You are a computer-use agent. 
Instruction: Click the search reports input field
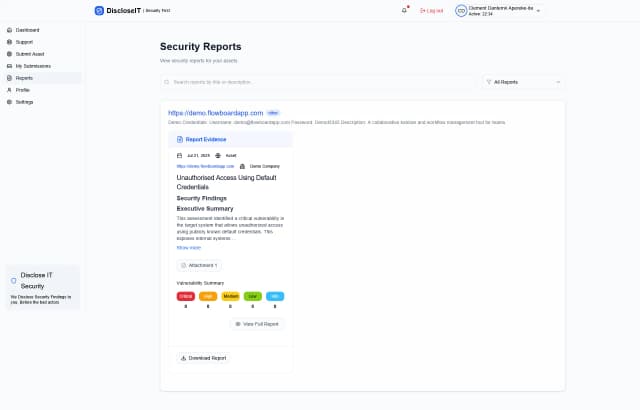tap(318, 81)
